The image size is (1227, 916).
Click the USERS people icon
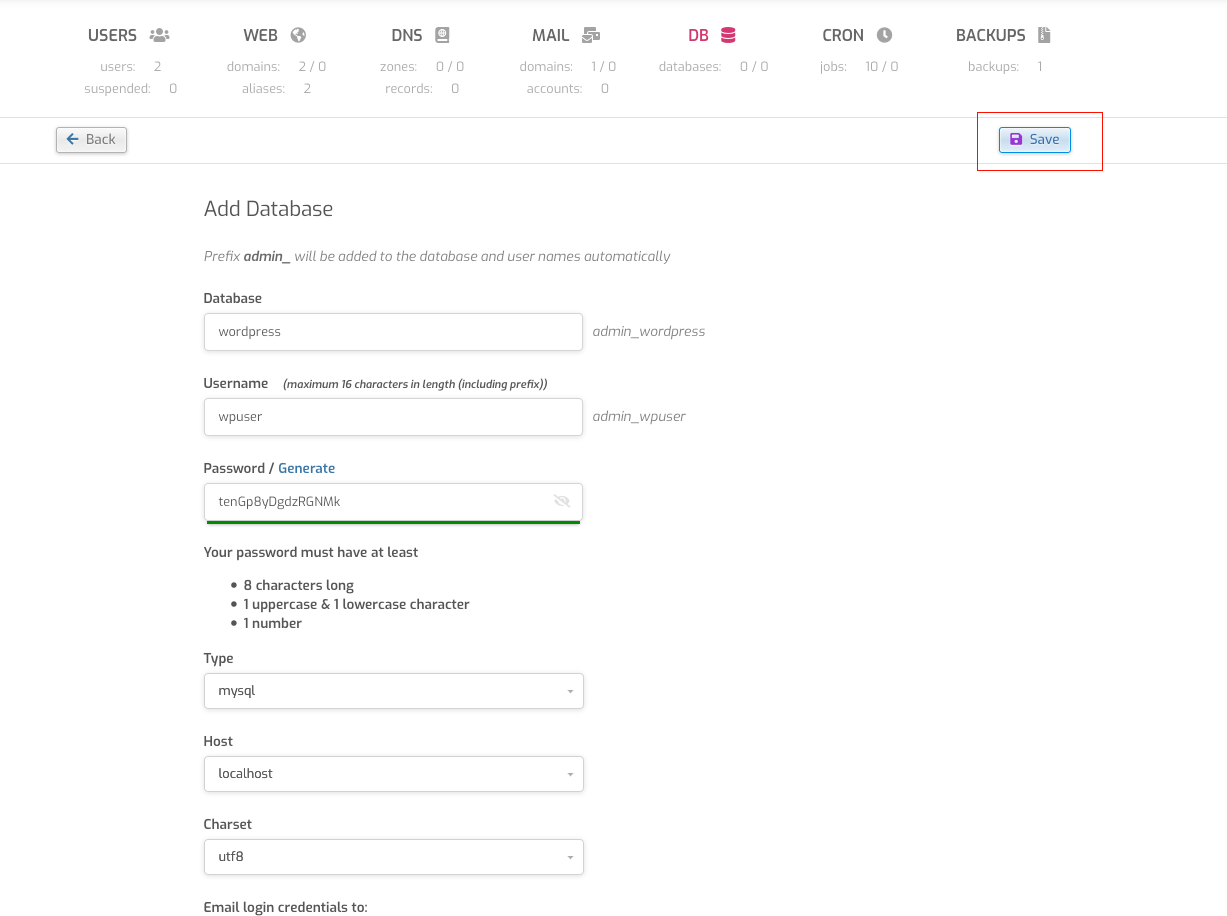(159, 35)
